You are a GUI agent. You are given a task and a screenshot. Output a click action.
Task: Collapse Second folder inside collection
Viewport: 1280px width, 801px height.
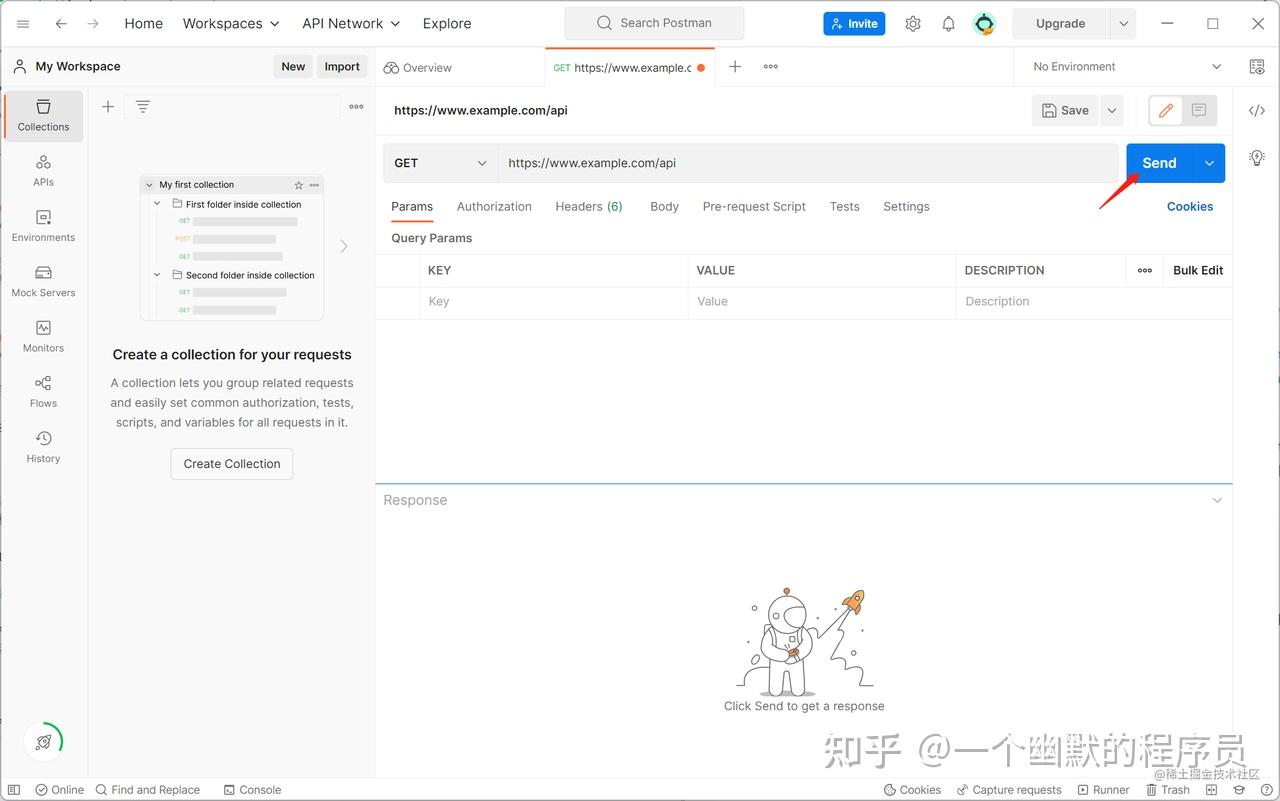156,275
